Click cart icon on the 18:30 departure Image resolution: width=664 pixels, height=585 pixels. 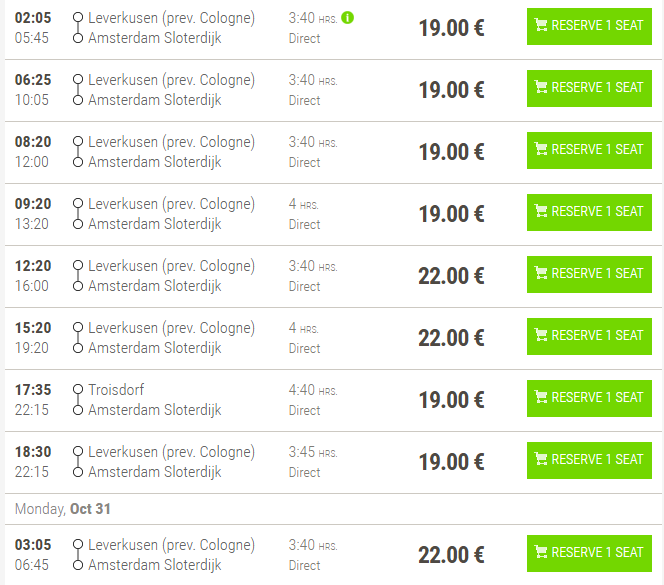click(x=541, y=460)
